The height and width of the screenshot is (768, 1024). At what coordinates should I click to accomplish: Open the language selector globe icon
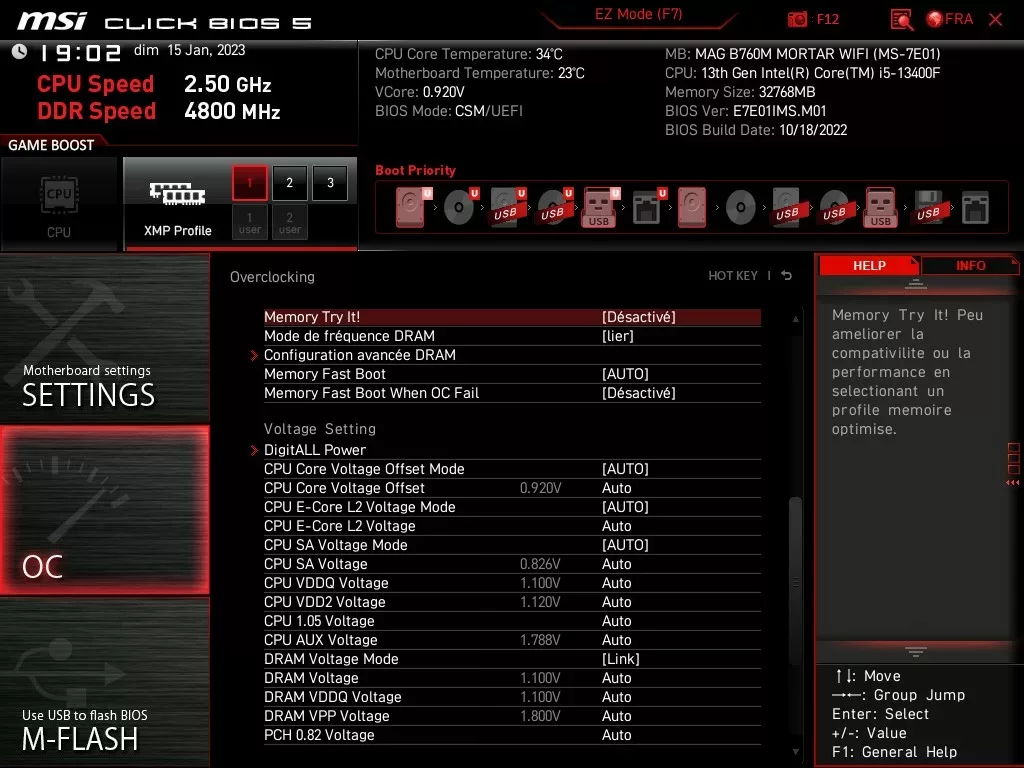pyautogui.click(x=934, y=19)
